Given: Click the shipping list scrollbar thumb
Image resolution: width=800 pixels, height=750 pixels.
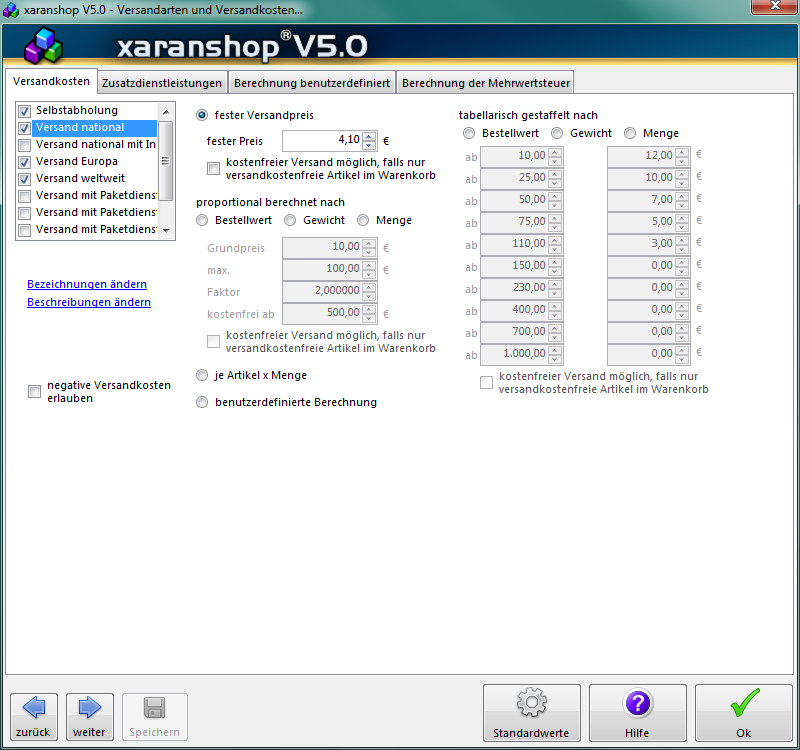Looking at the screenshot, I should (x=166, y=161).
